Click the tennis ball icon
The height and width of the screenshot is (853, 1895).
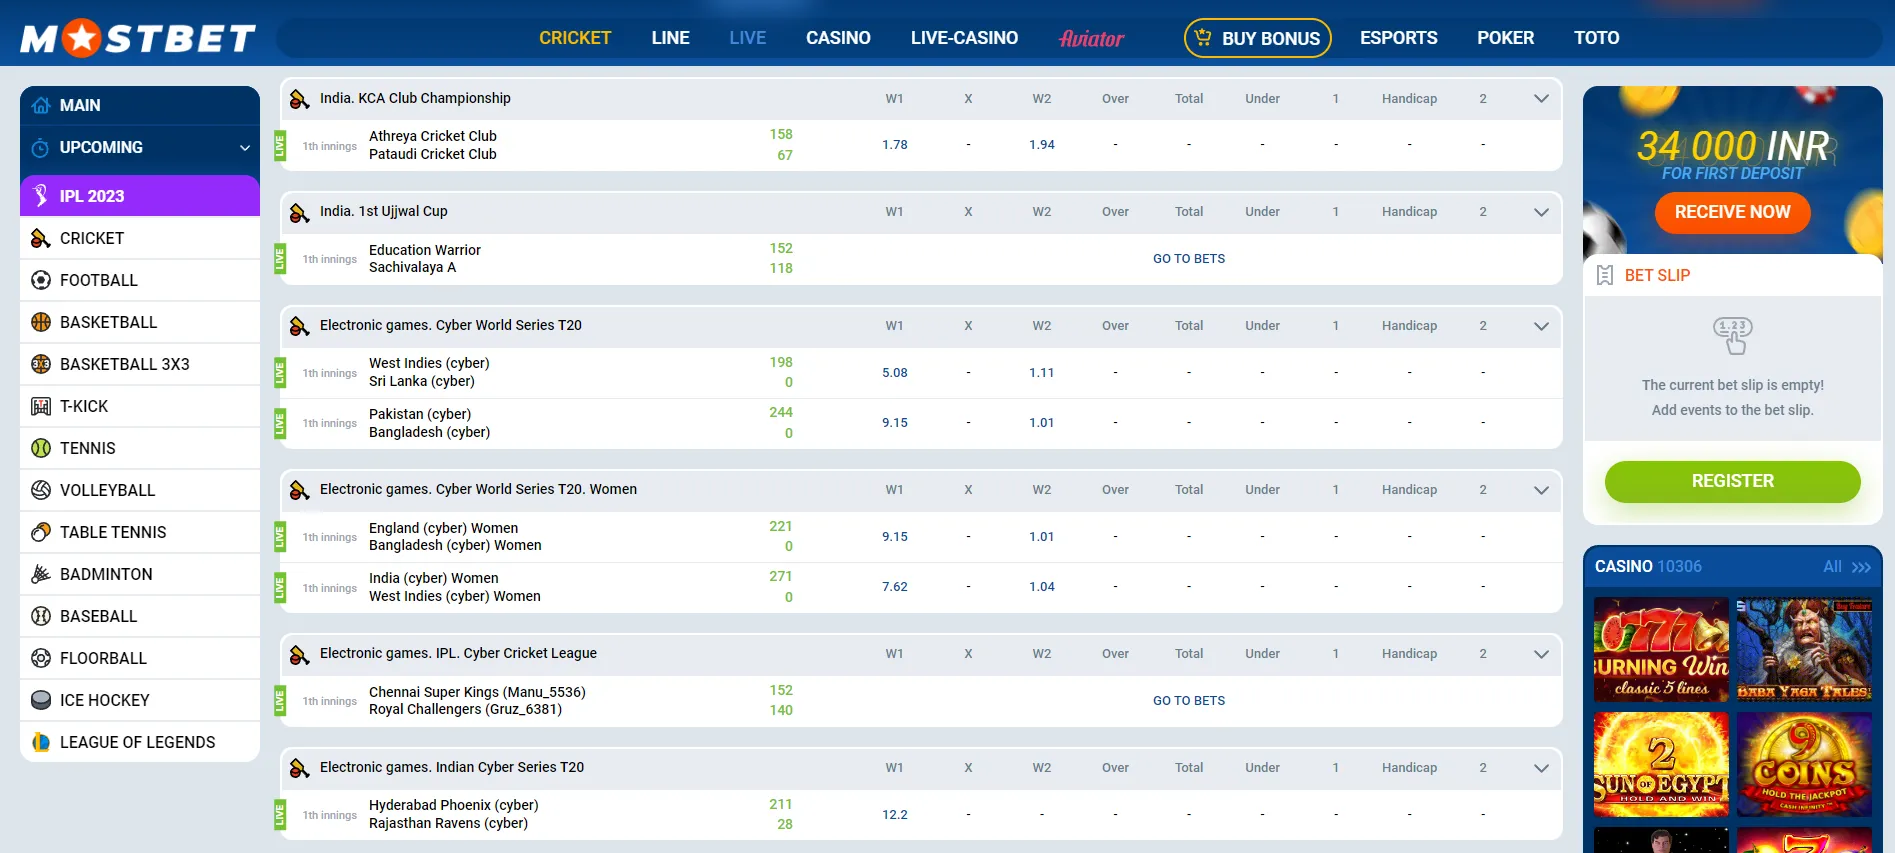(x=41, y=448)
